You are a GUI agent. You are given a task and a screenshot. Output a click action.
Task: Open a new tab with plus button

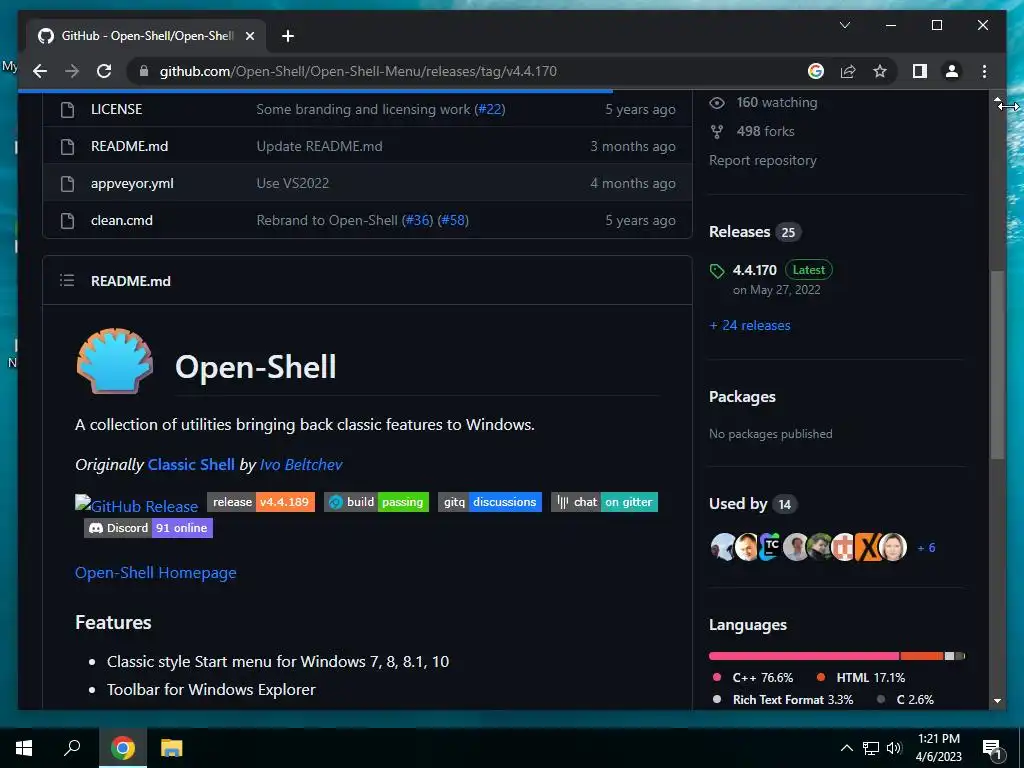coord(288,36)
